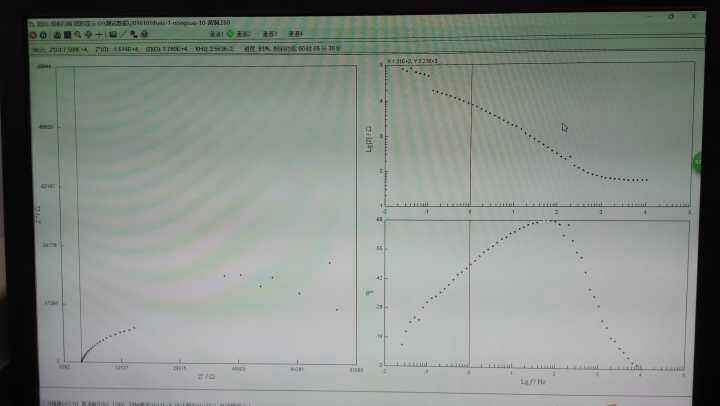Image resolution: width=720 pixels, height=406 pixels.
Task: Restore down the application window
Action: pos(671,17)
